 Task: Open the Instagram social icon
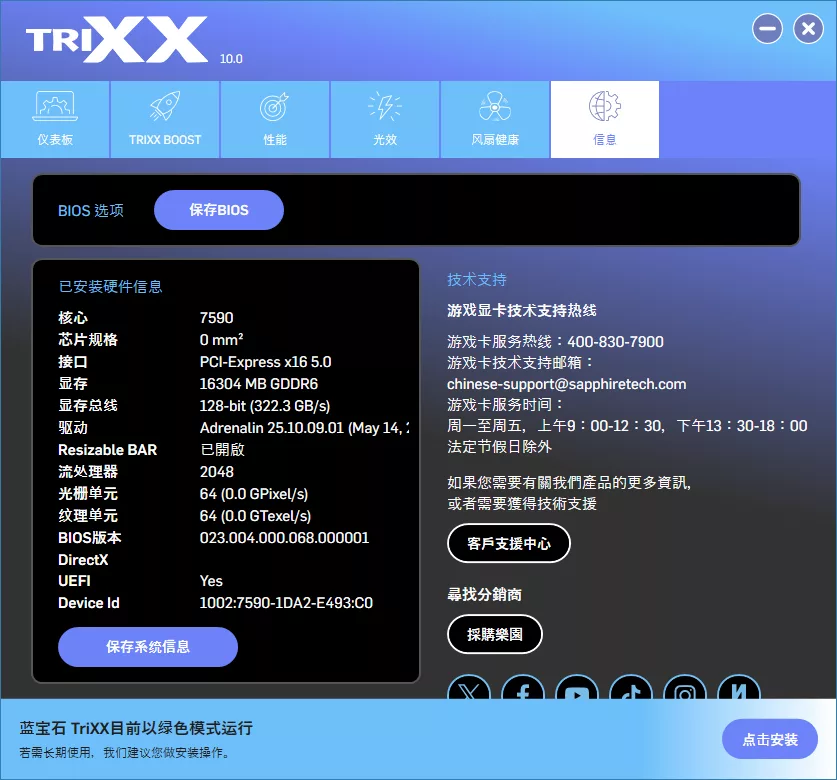click(x=685, y=688)
